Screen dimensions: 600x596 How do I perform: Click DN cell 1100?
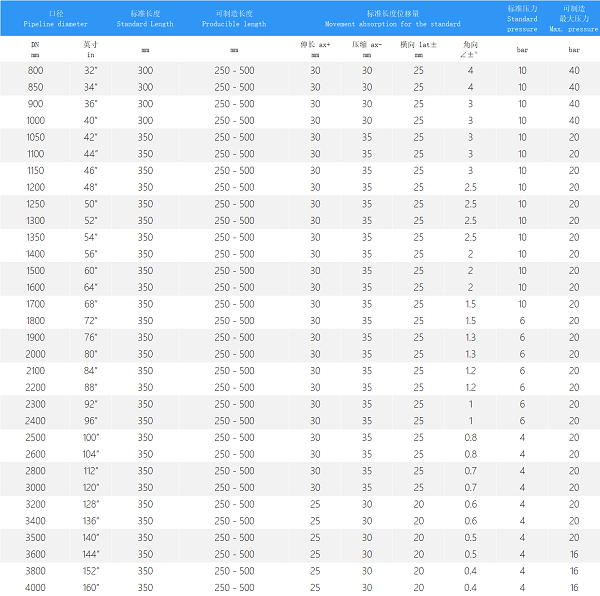(35, 154)
